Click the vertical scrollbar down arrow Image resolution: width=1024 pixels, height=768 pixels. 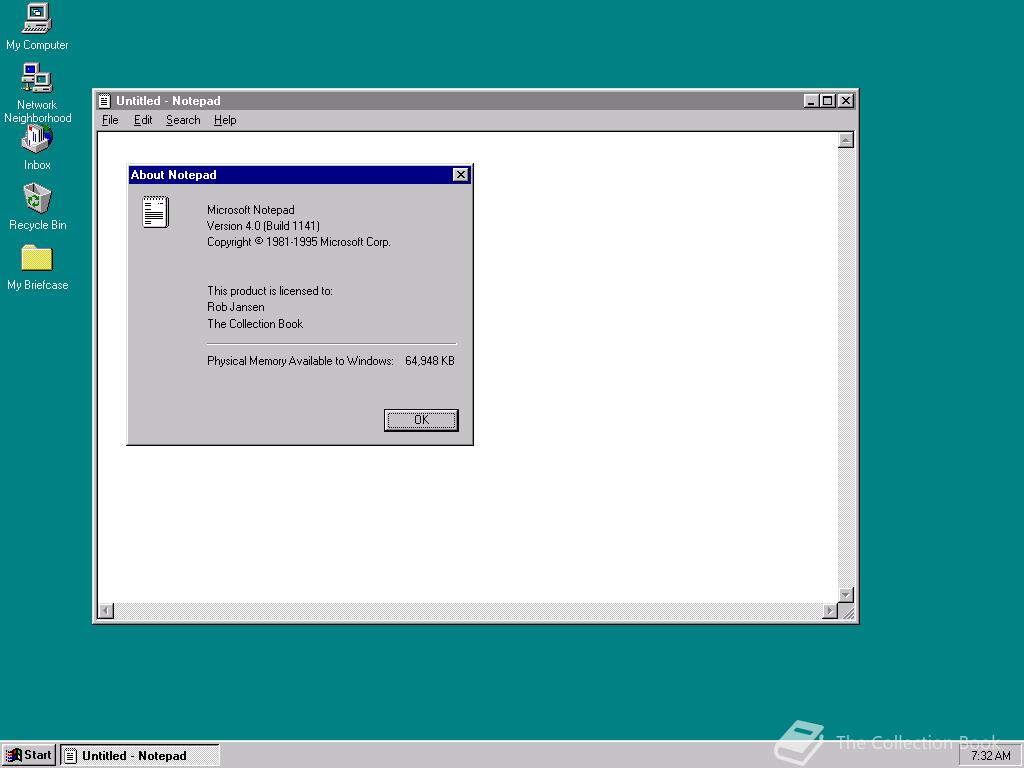tap(846, 595)
